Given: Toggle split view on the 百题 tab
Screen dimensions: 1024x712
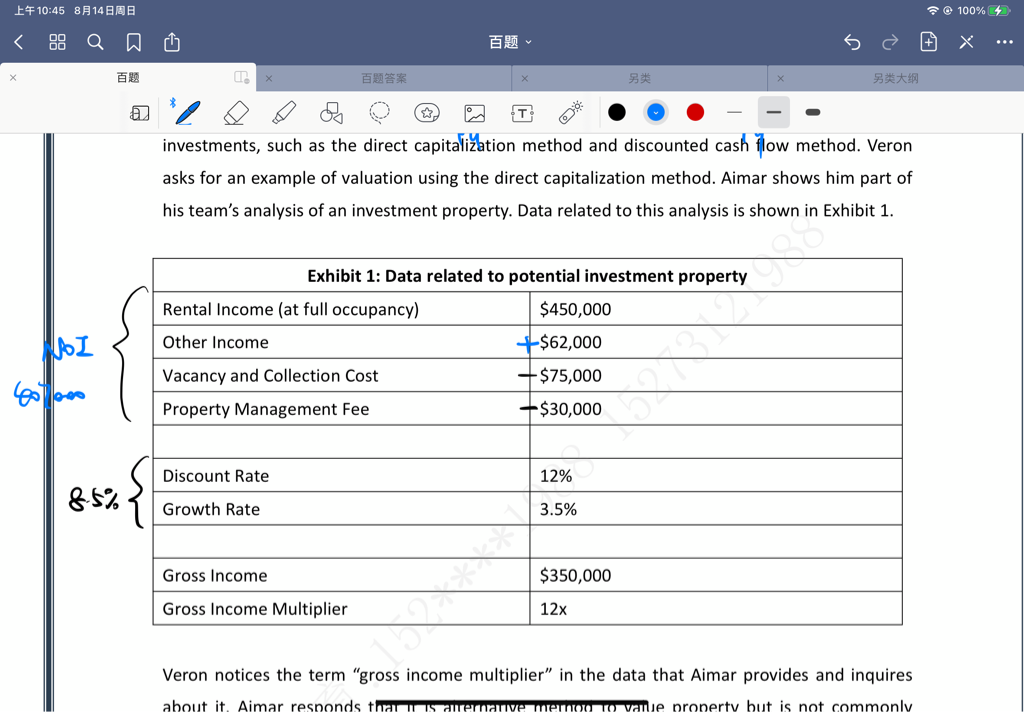Looking at the screenshot, I should [242, 78].
